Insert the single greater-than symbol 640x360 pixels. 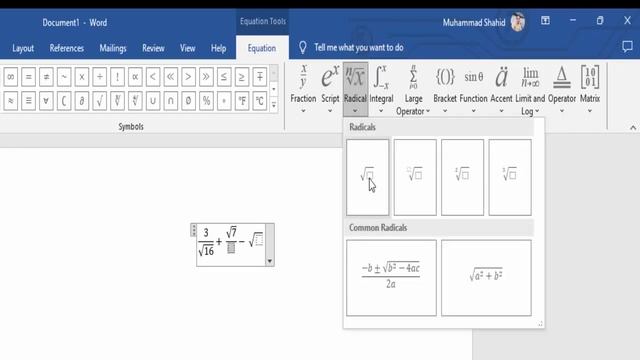point(188,77)
